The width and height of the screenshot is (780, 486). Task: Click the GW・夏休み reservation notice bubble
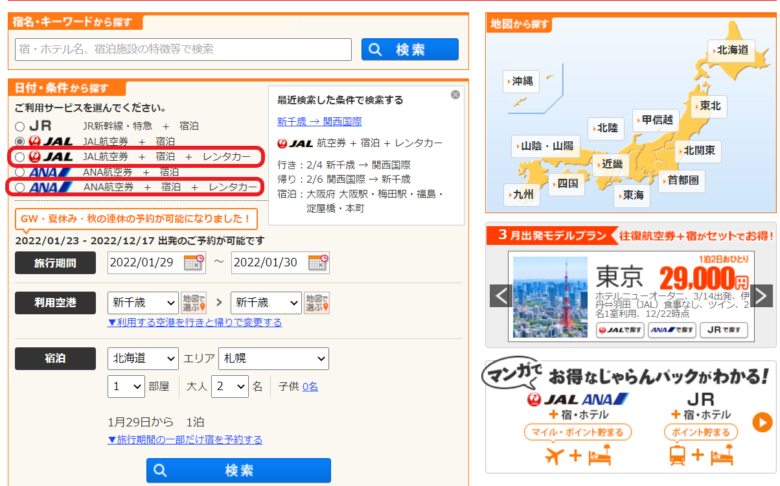tap(136, 219)
